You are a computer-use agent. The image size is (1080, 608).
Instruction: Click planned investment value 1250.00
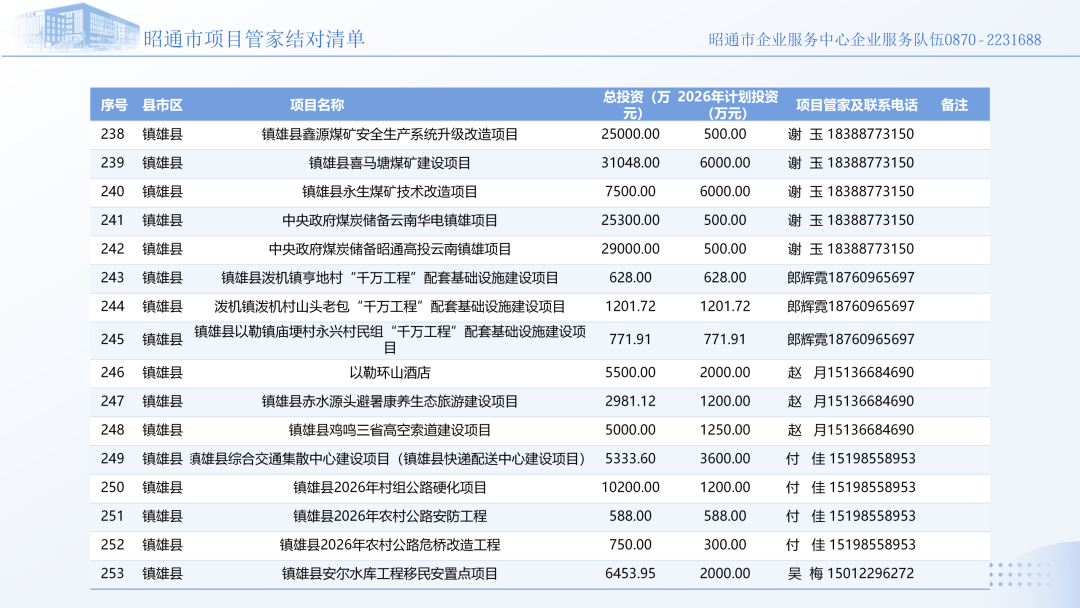click(725, 430)
